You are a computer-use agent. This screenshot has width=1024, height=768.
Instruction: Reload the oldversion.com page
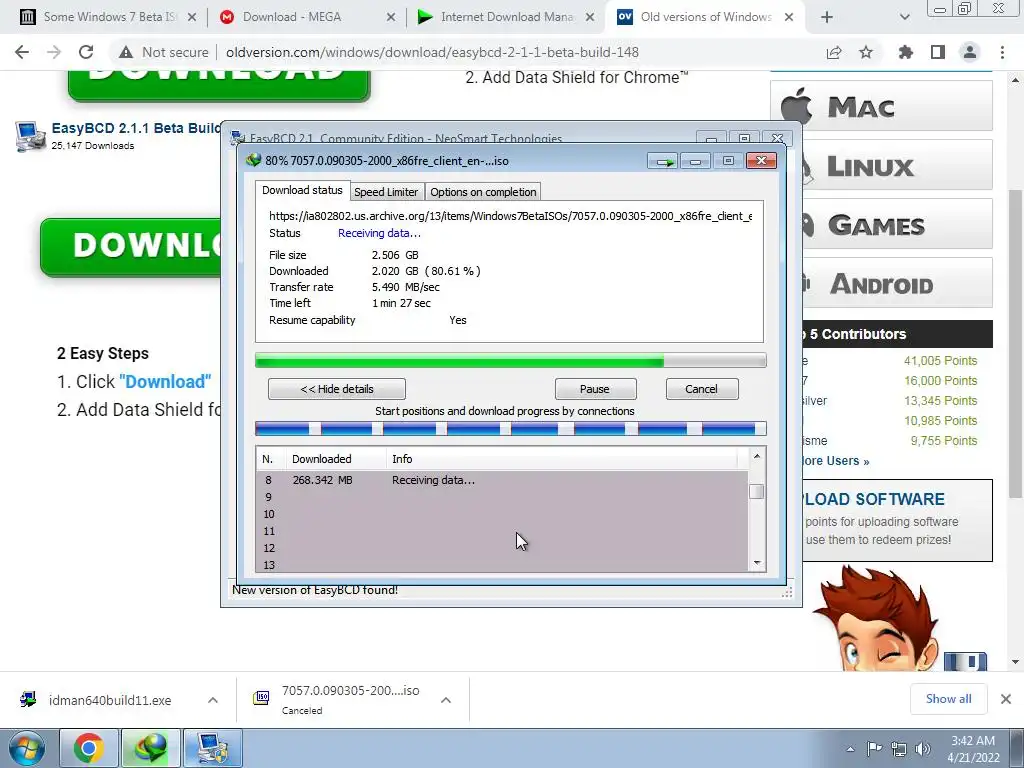point(86,52)
